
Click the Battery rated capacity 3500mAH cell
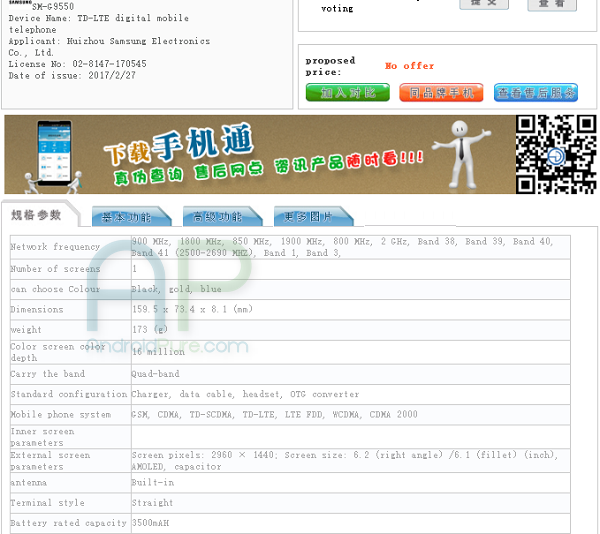351,523
